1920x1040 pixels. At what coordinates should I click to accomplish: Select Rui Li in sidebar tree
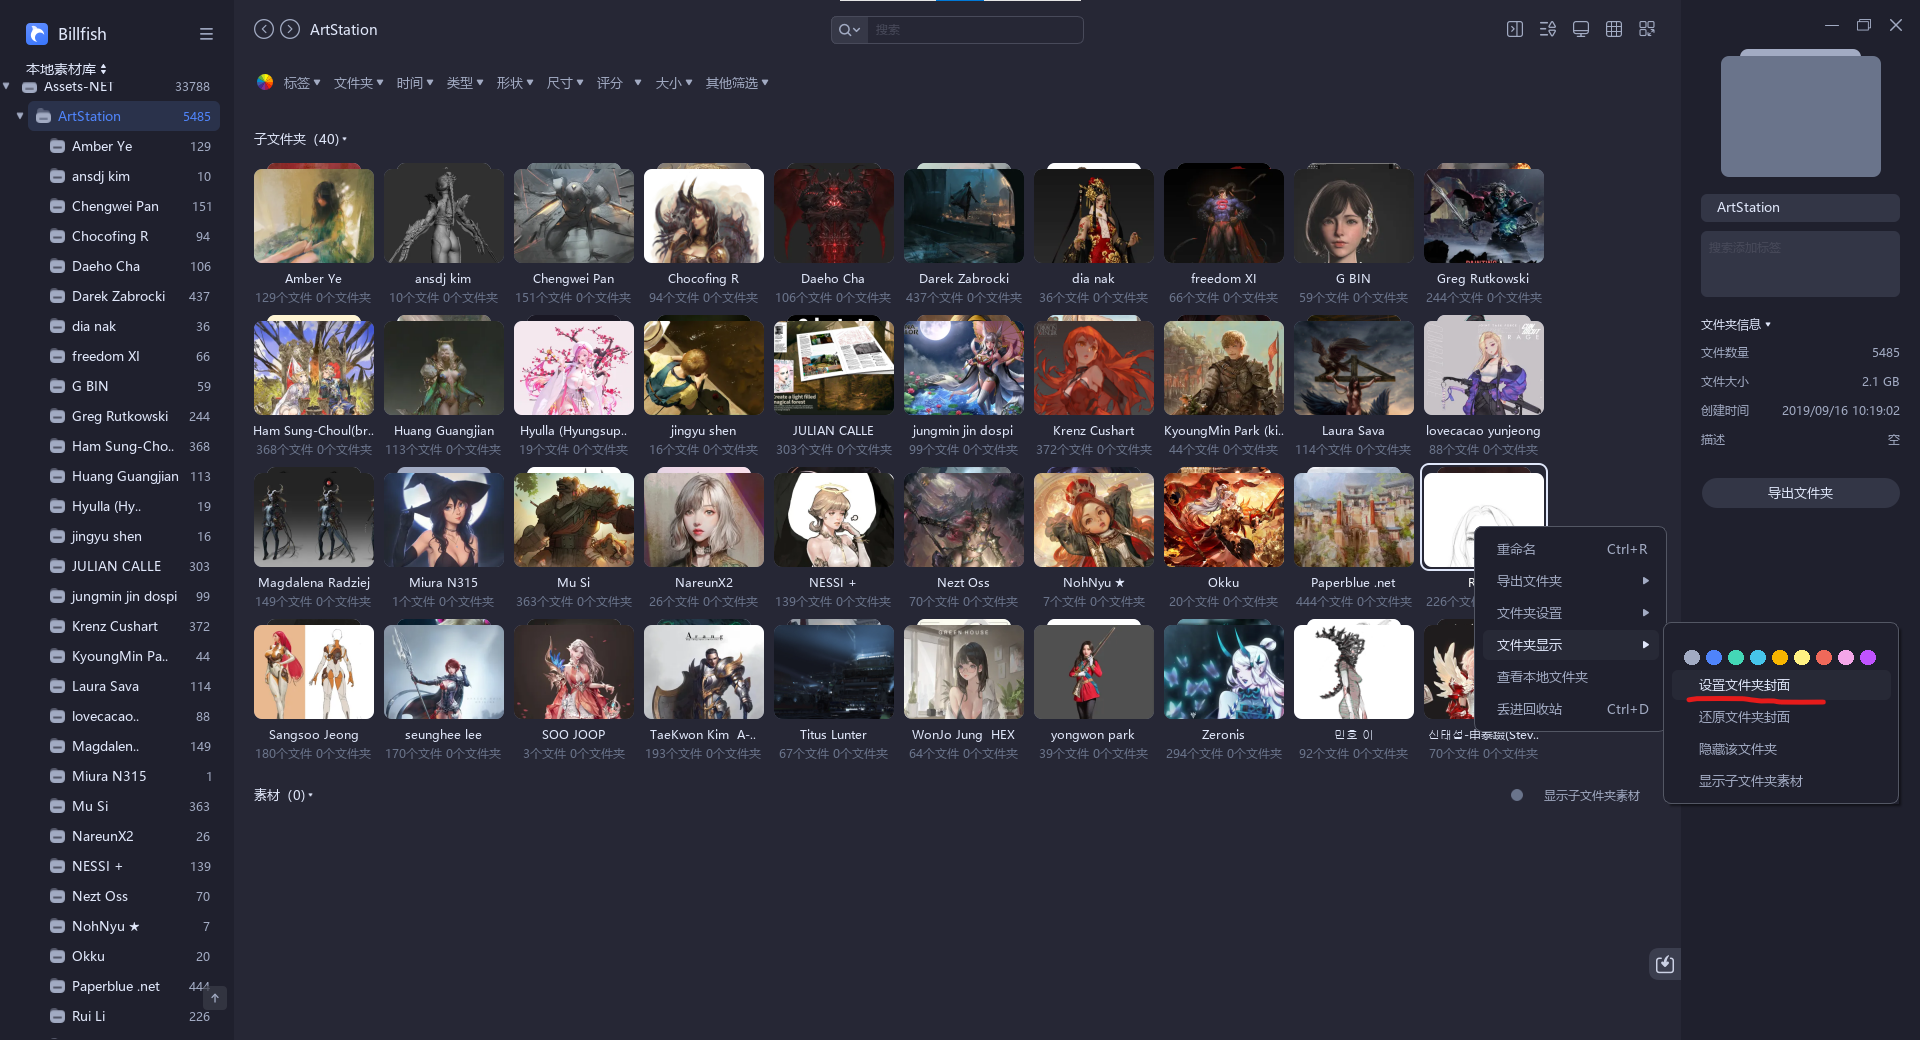coord(125,1016)
